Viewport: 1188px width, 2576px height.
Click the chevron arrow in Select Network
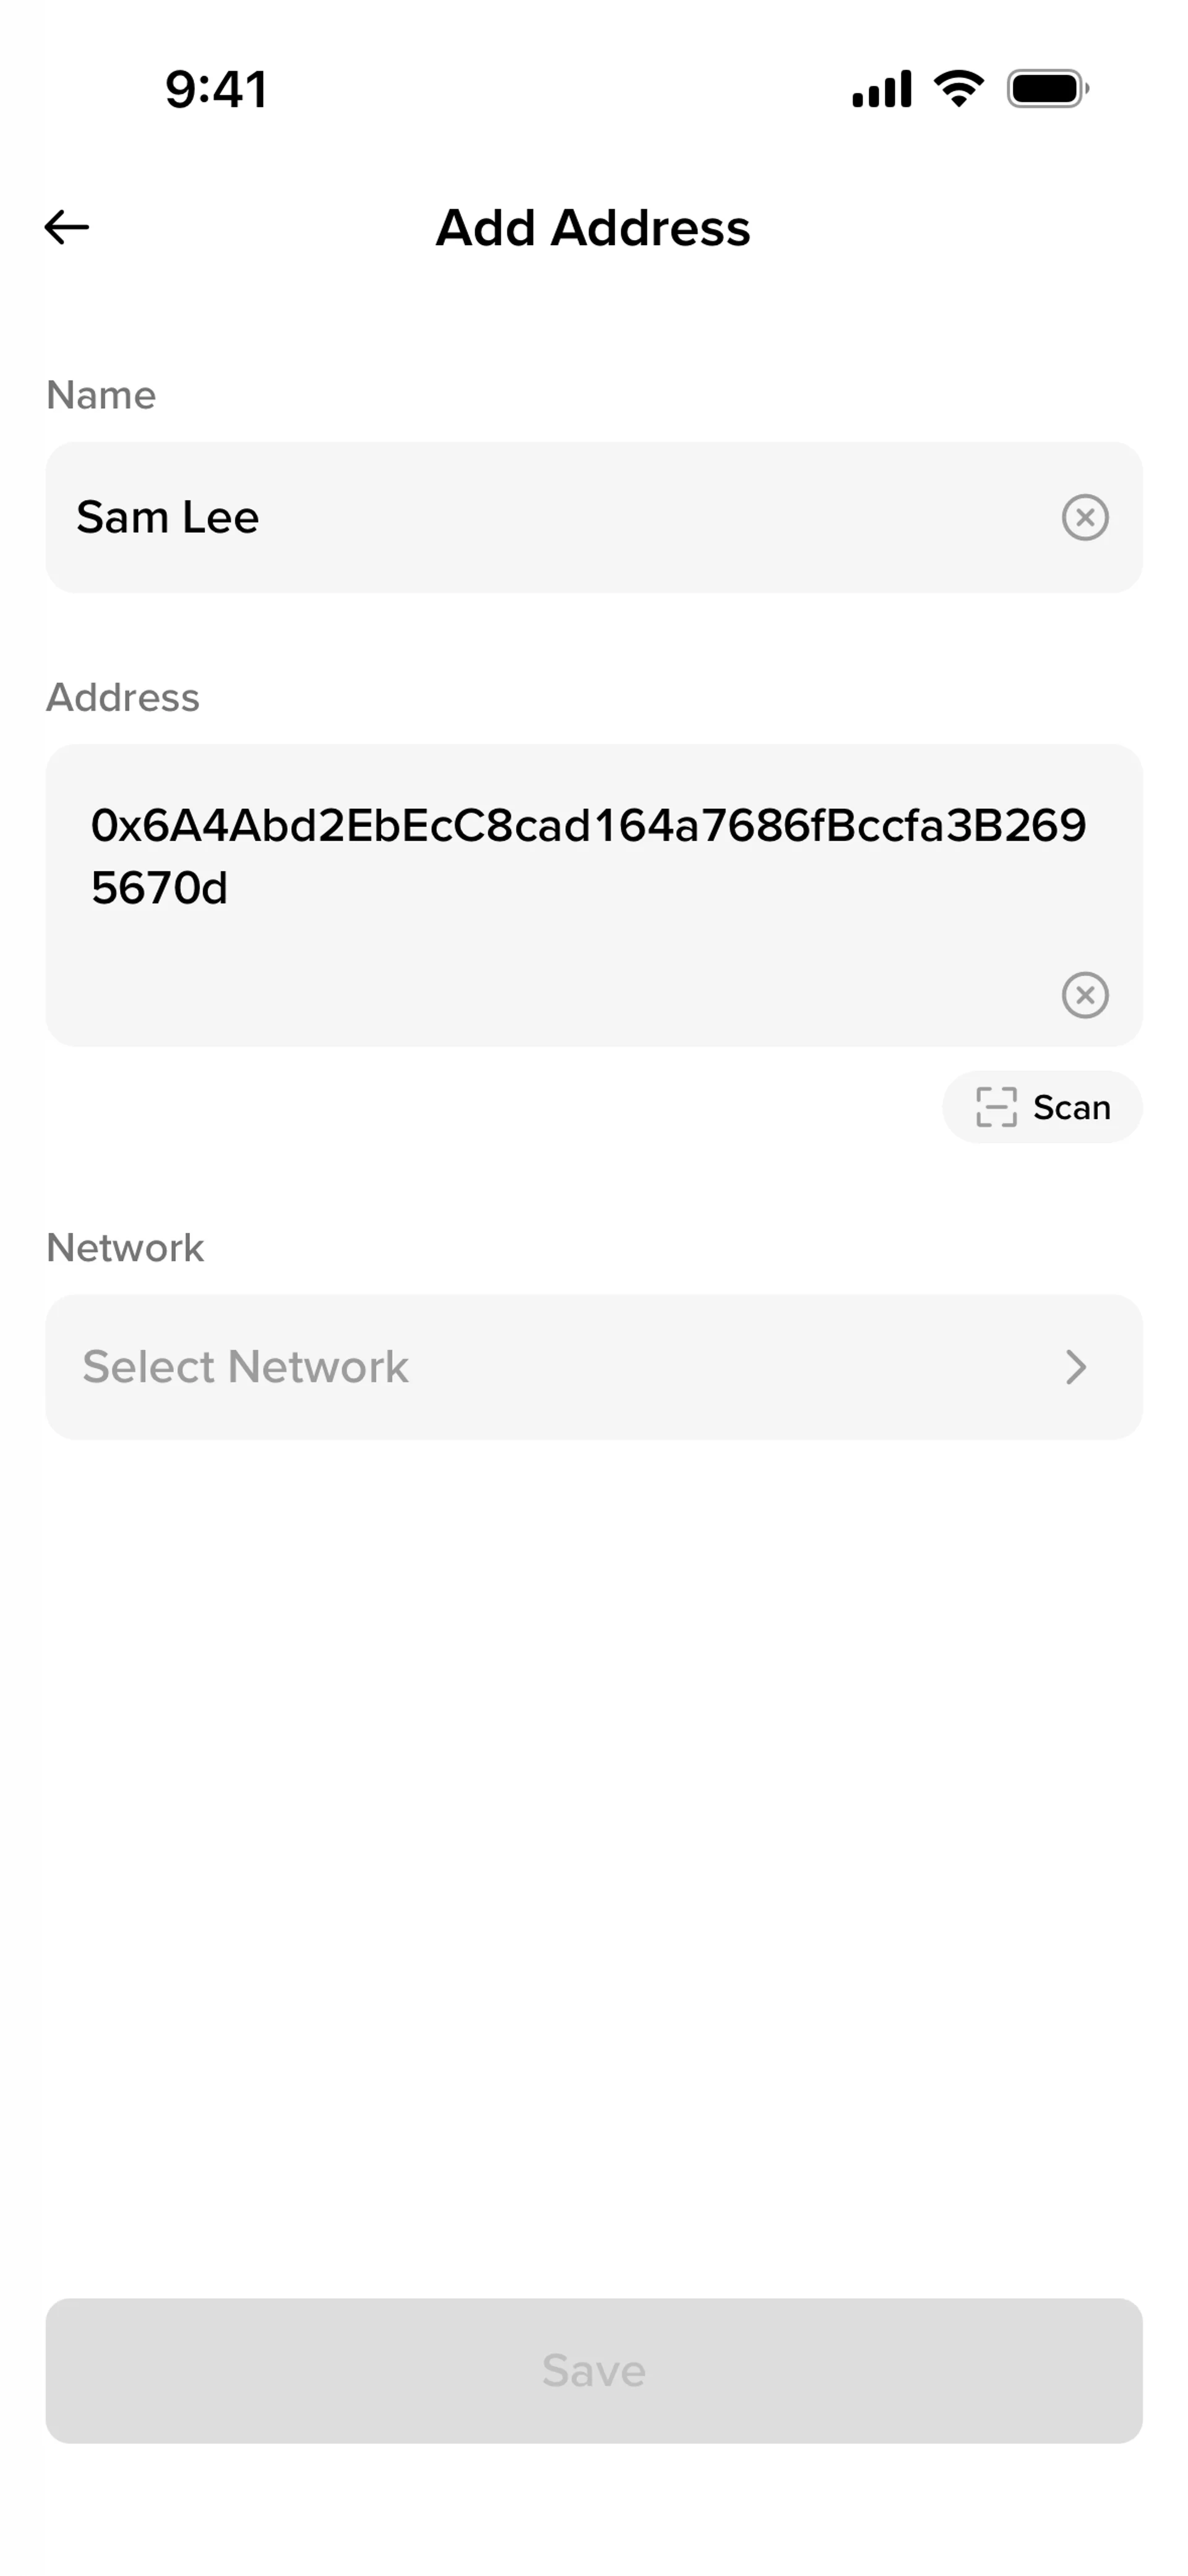[1076, 1367]
